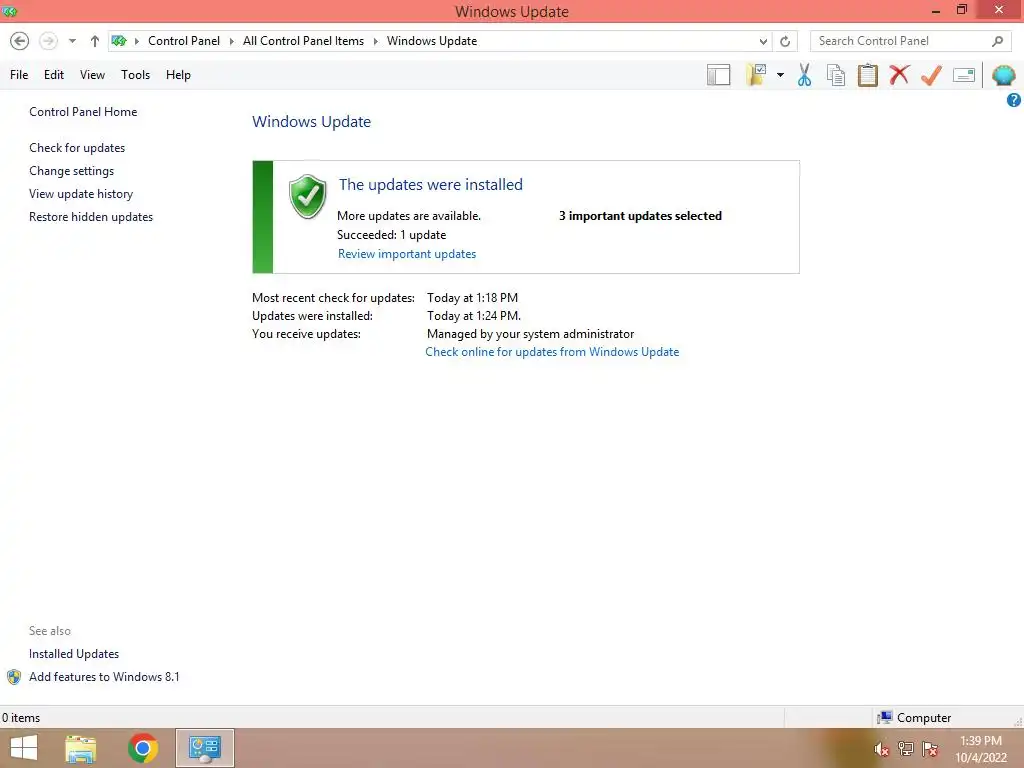This screenshot has width=1024, height=768.
Task: Expand the chevron before Control Panel breadcrumb
Action: point(137,41)
